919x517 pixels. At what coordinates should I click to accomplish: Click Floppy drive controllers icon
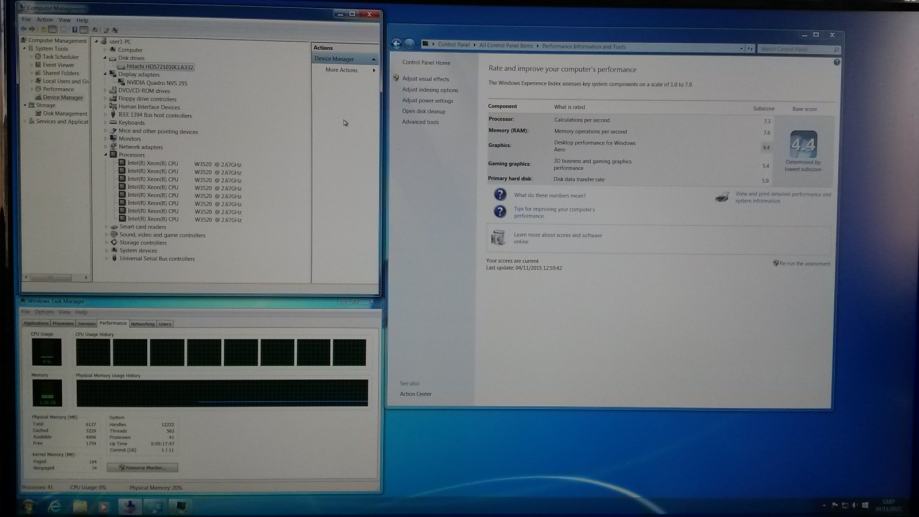[x=114, y=98]
